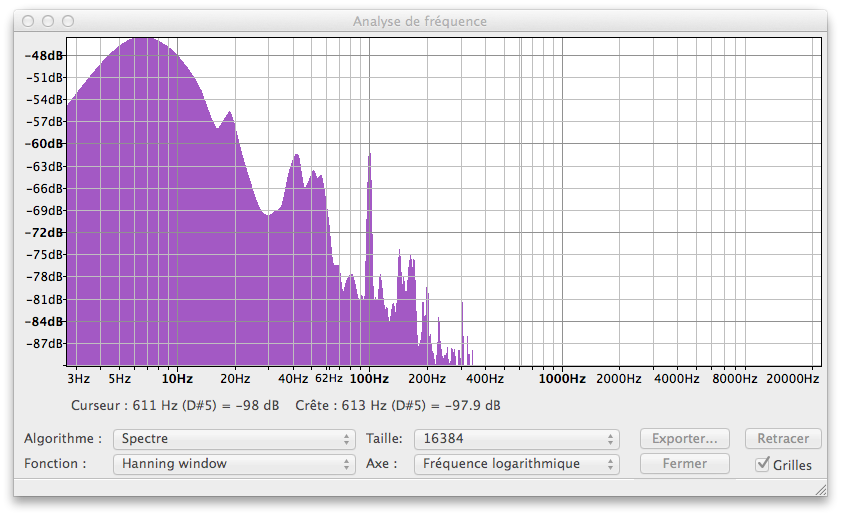
Task: Open the Taille dropdown showing 16384
Action: point(520,439)
